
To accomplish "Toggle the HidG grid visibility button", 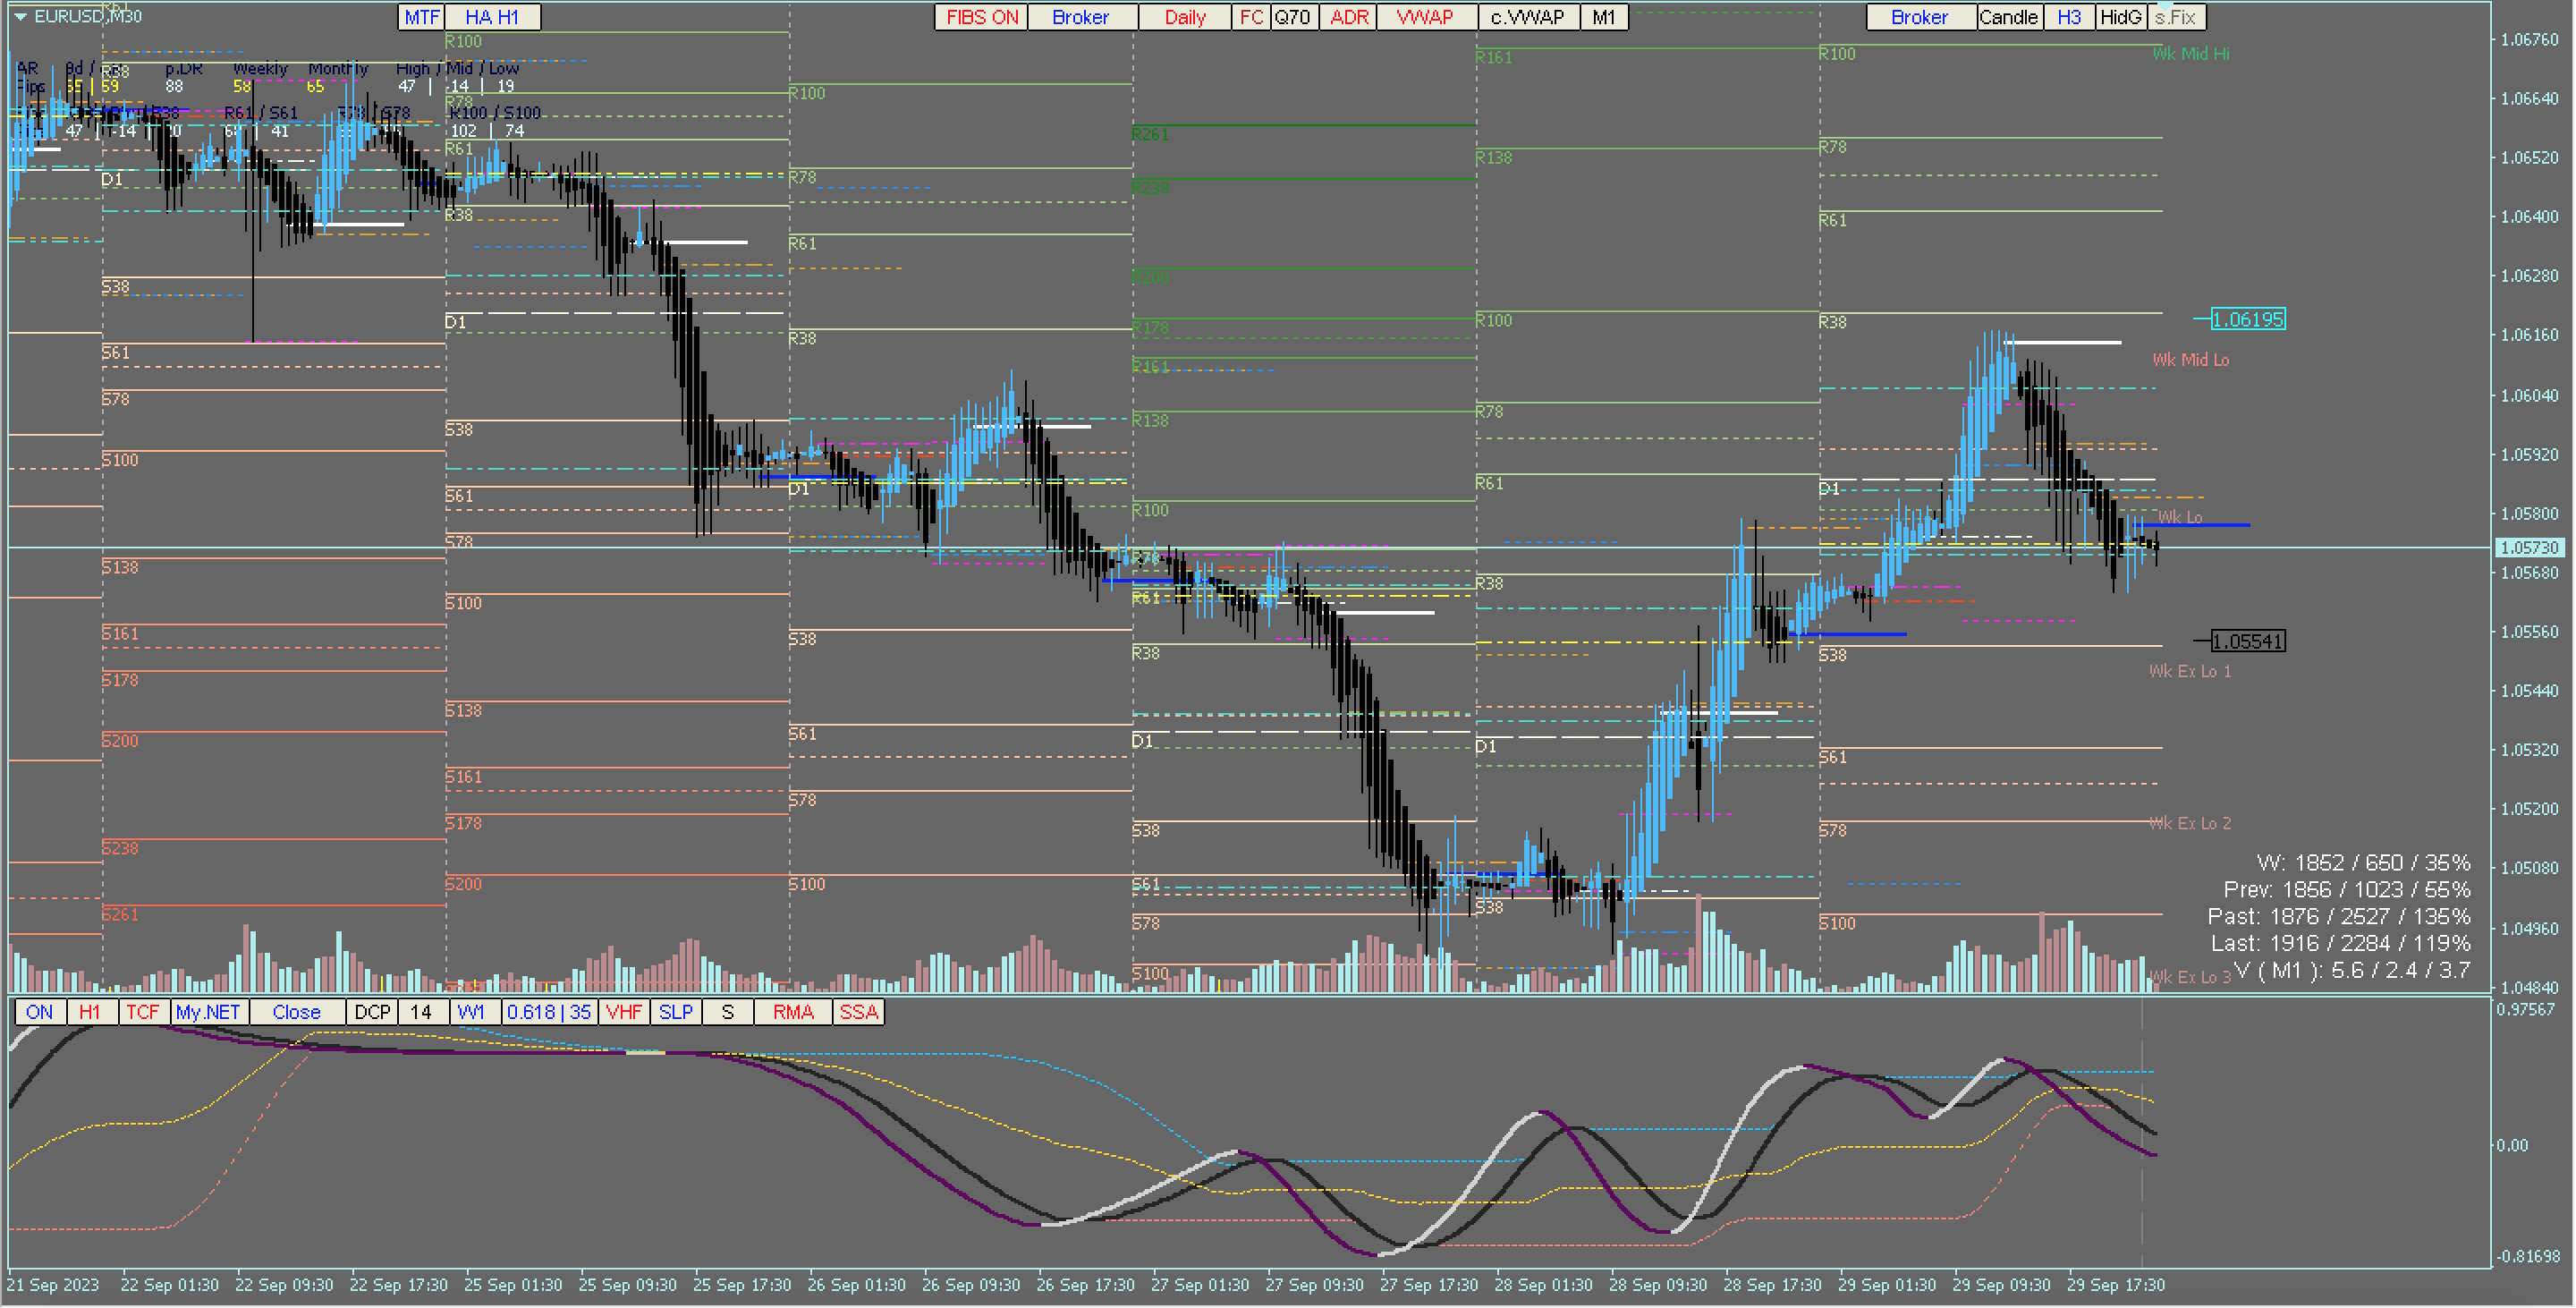I will coord(2120,17).
